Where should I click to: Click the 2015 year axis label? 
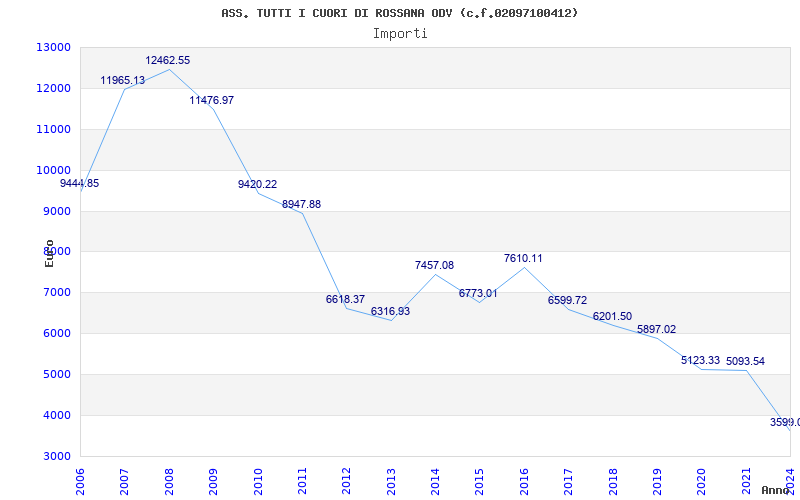click(x=480, y=481)
